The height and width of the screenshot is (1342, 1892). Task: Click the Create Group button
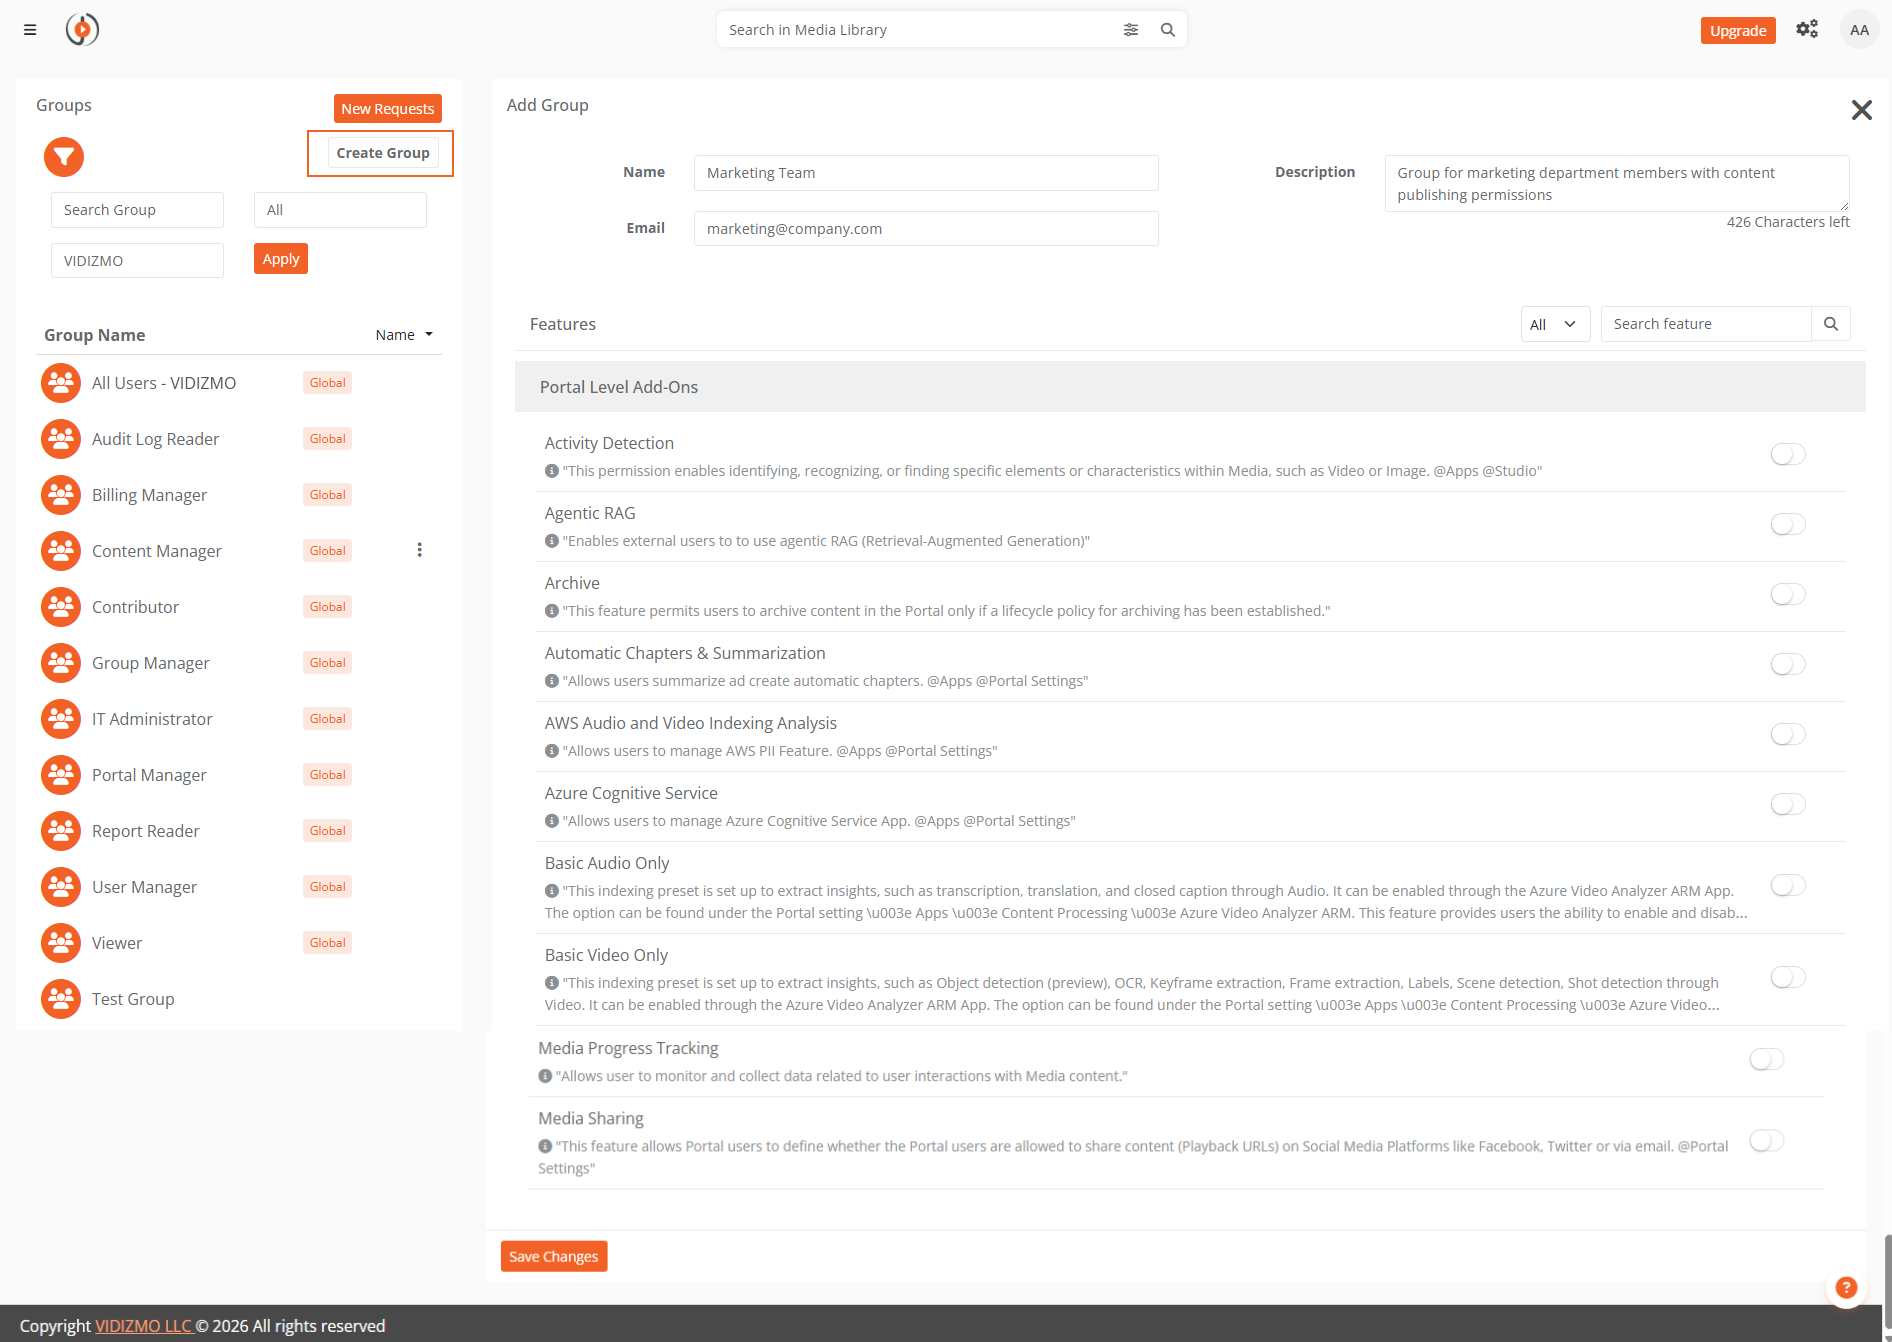tap(382, 152)
